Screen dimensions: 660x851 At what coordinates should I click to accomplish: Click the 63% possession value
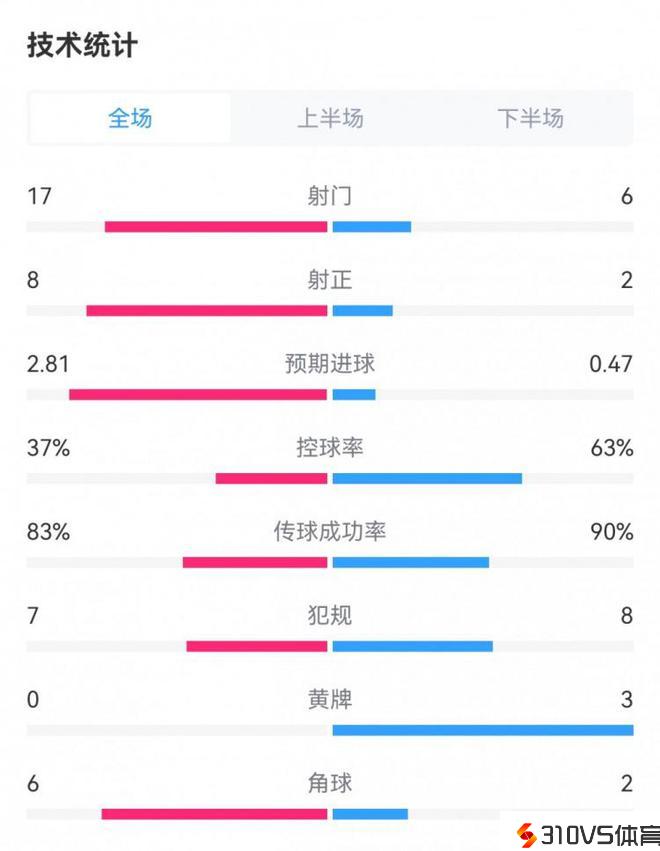pyautogui.click(x=612, y=448)
